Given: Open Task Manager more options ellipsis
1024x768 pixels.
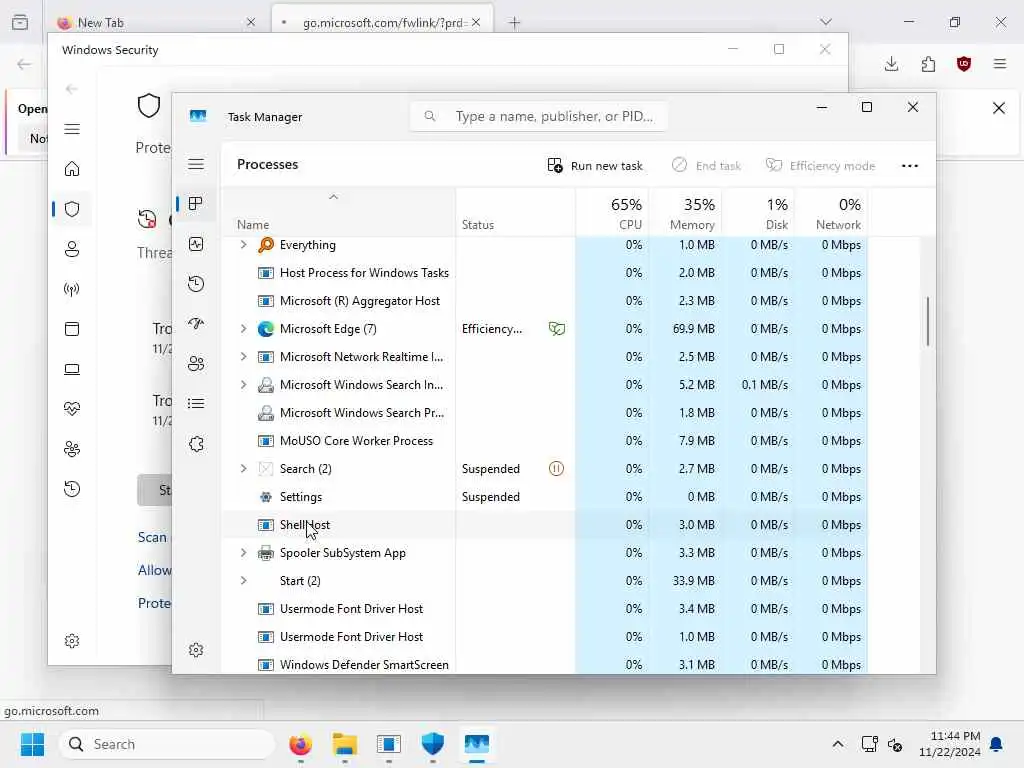Looking at the screenshot, I should (910, 166).
